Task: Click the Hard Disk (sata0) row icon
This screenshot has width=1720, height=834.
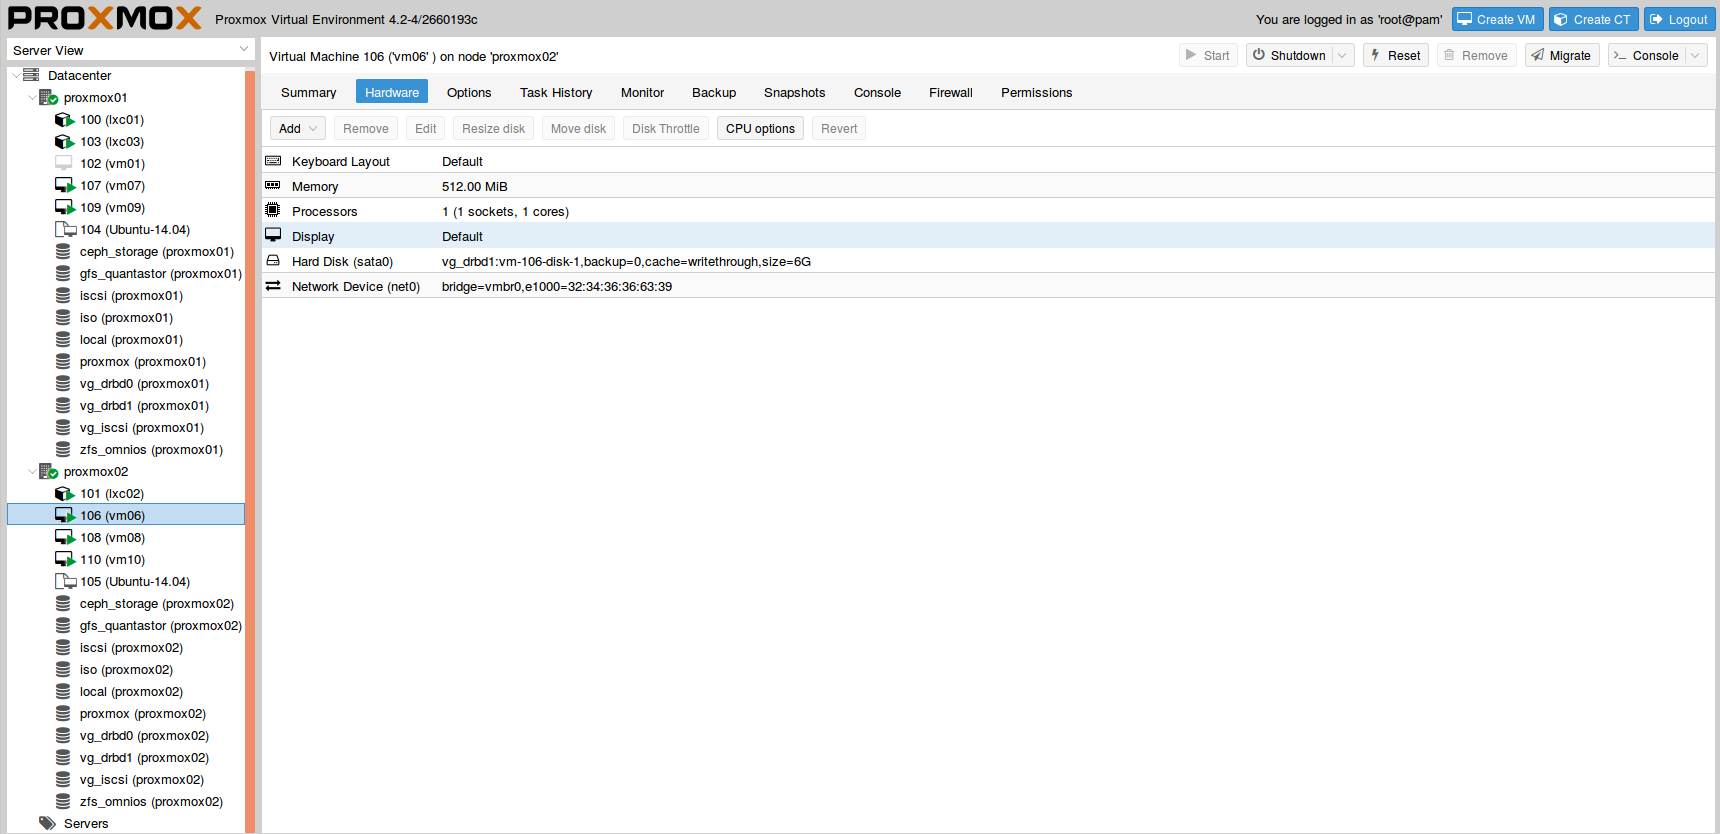Action: 273,261
